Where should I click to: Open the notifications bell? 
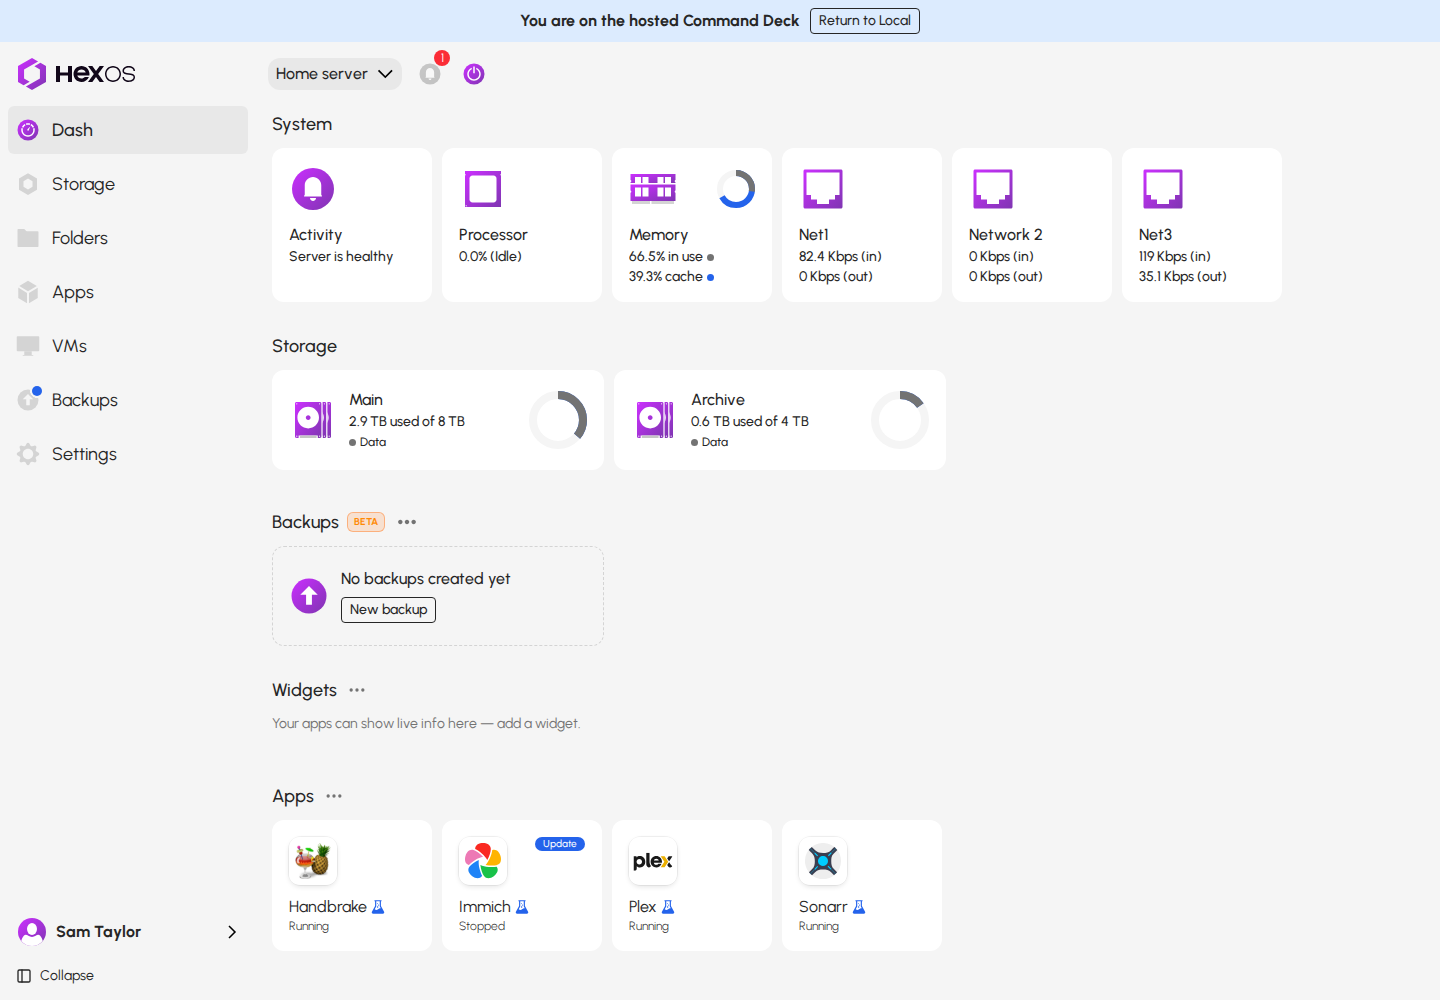[430, 74]
